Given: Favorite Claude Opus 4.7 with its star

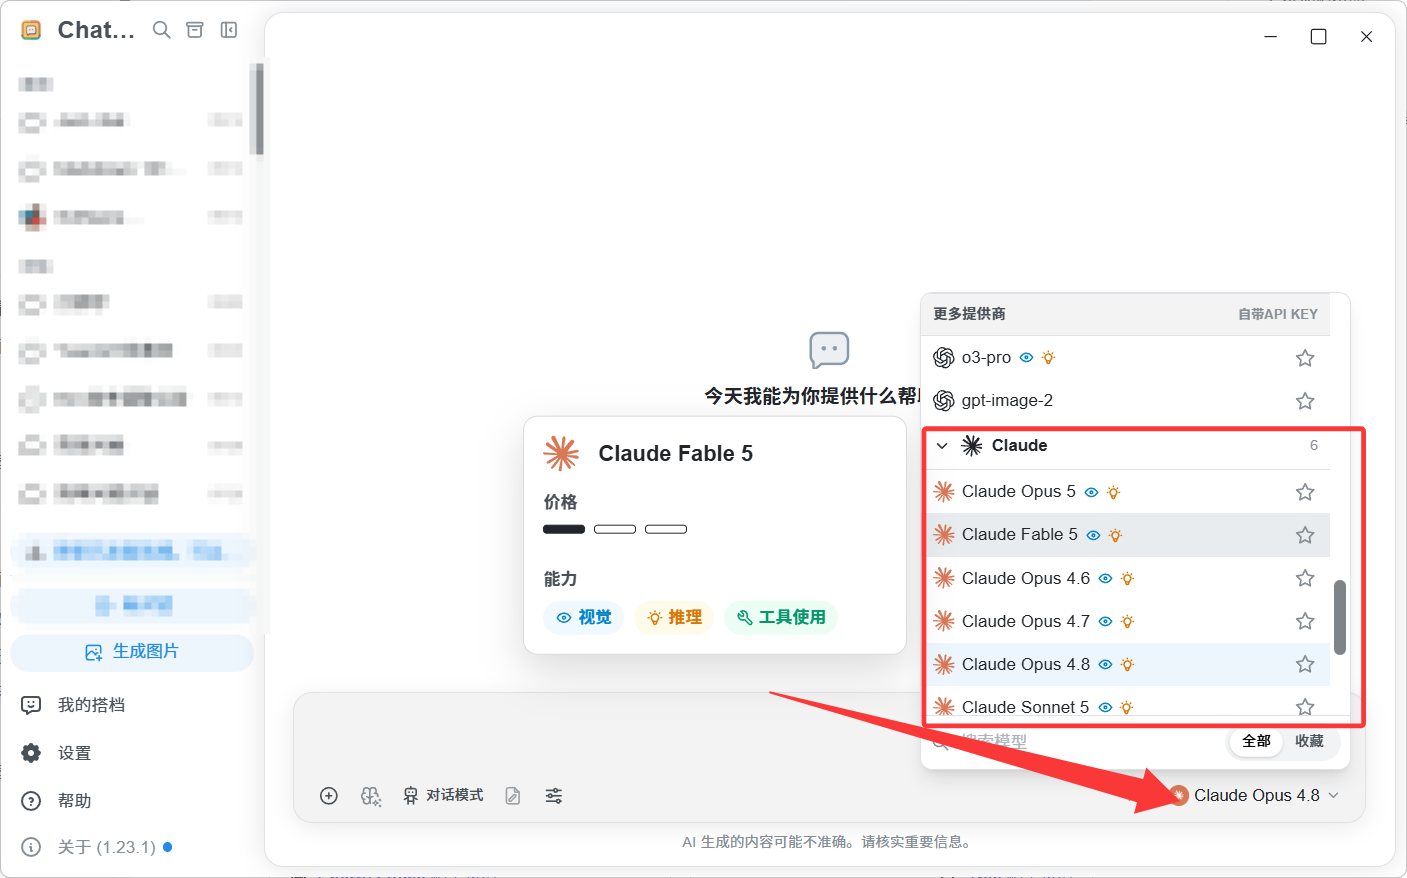Looking at the screenshot, I should coord(1305,621).
